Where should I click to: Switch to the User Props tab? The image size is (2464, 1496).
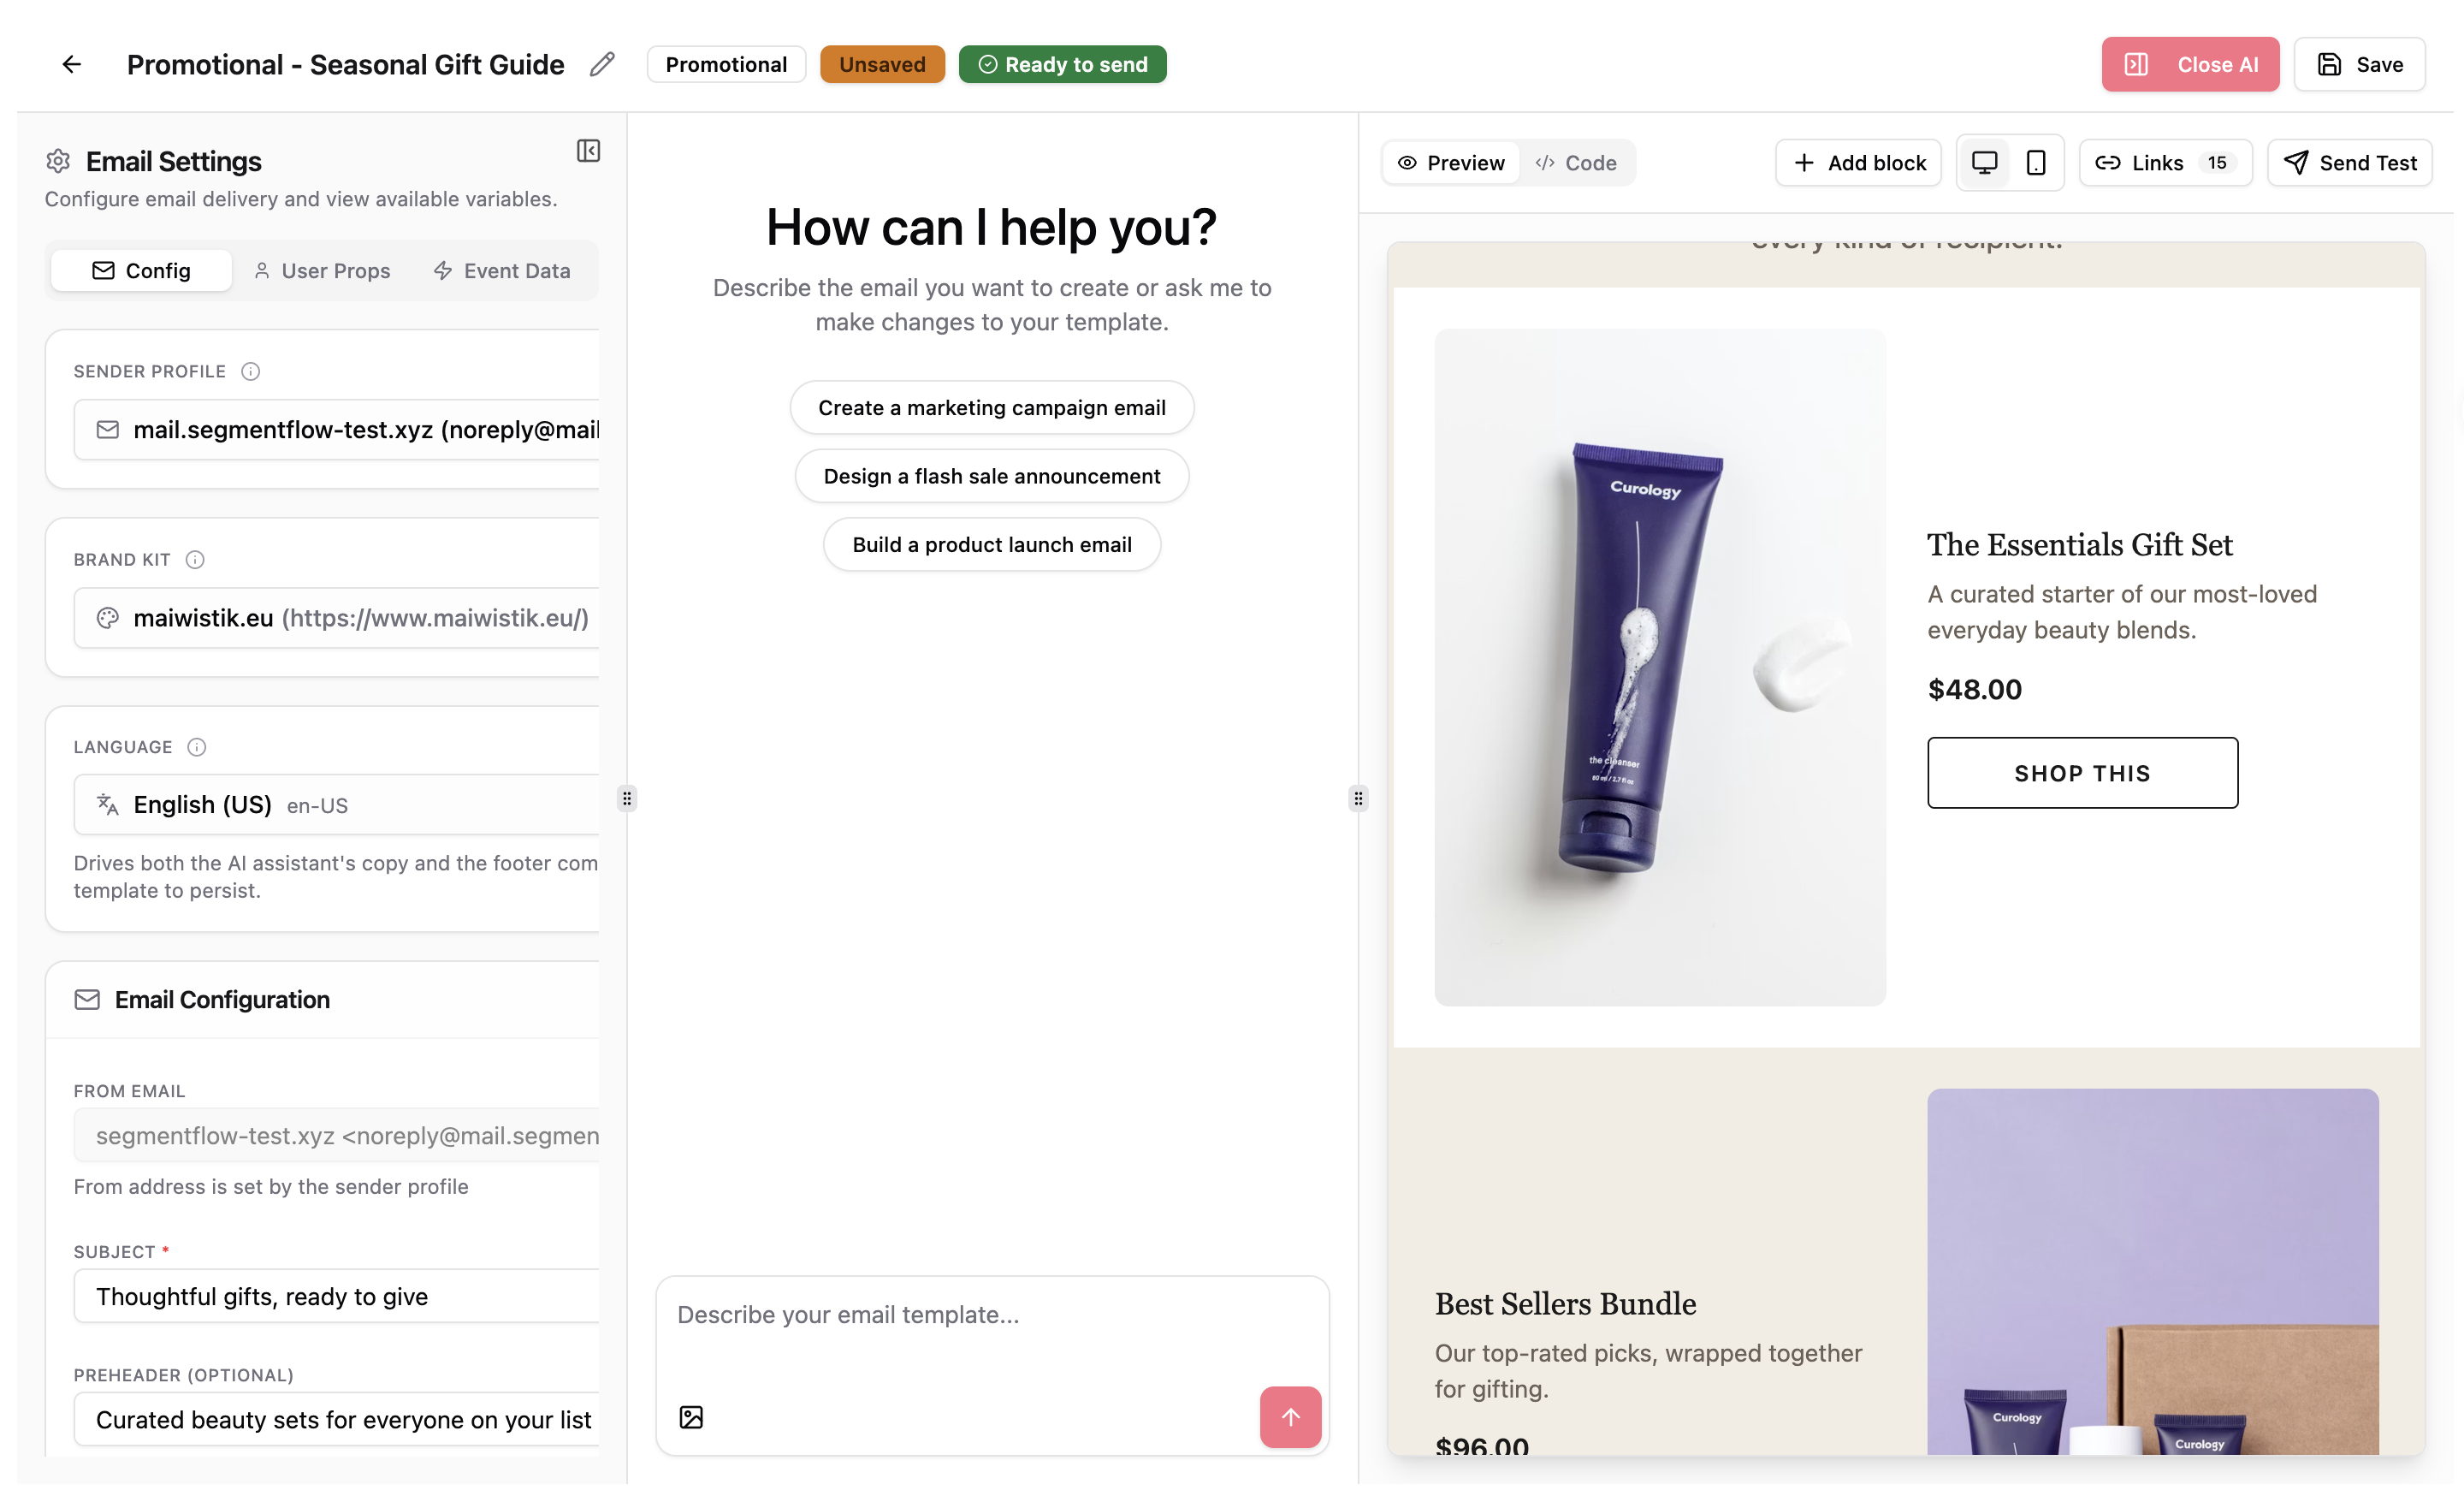322,271
